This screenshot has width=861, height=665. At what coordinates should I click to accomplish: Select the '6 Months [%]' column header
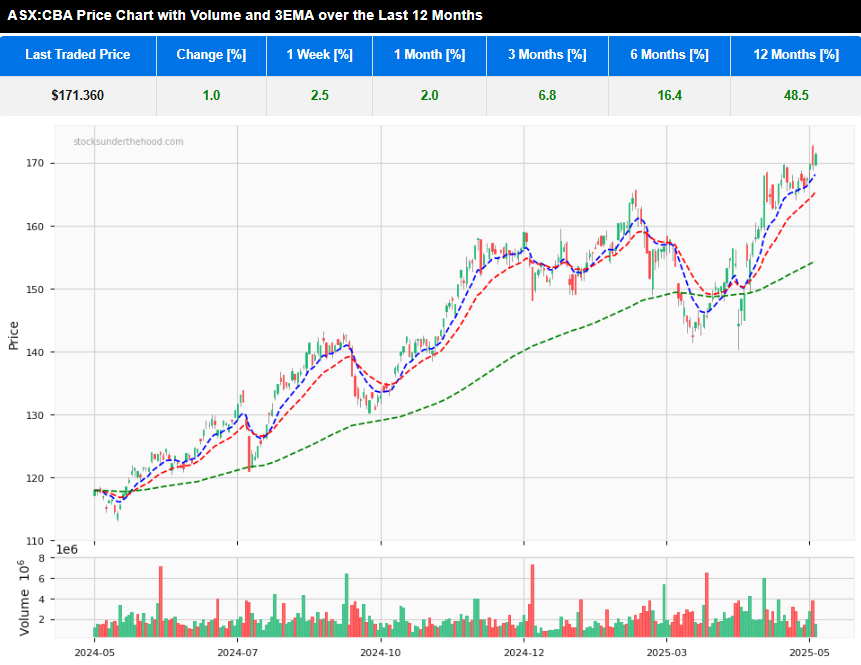pyautogui.click(x=669, y=55)
